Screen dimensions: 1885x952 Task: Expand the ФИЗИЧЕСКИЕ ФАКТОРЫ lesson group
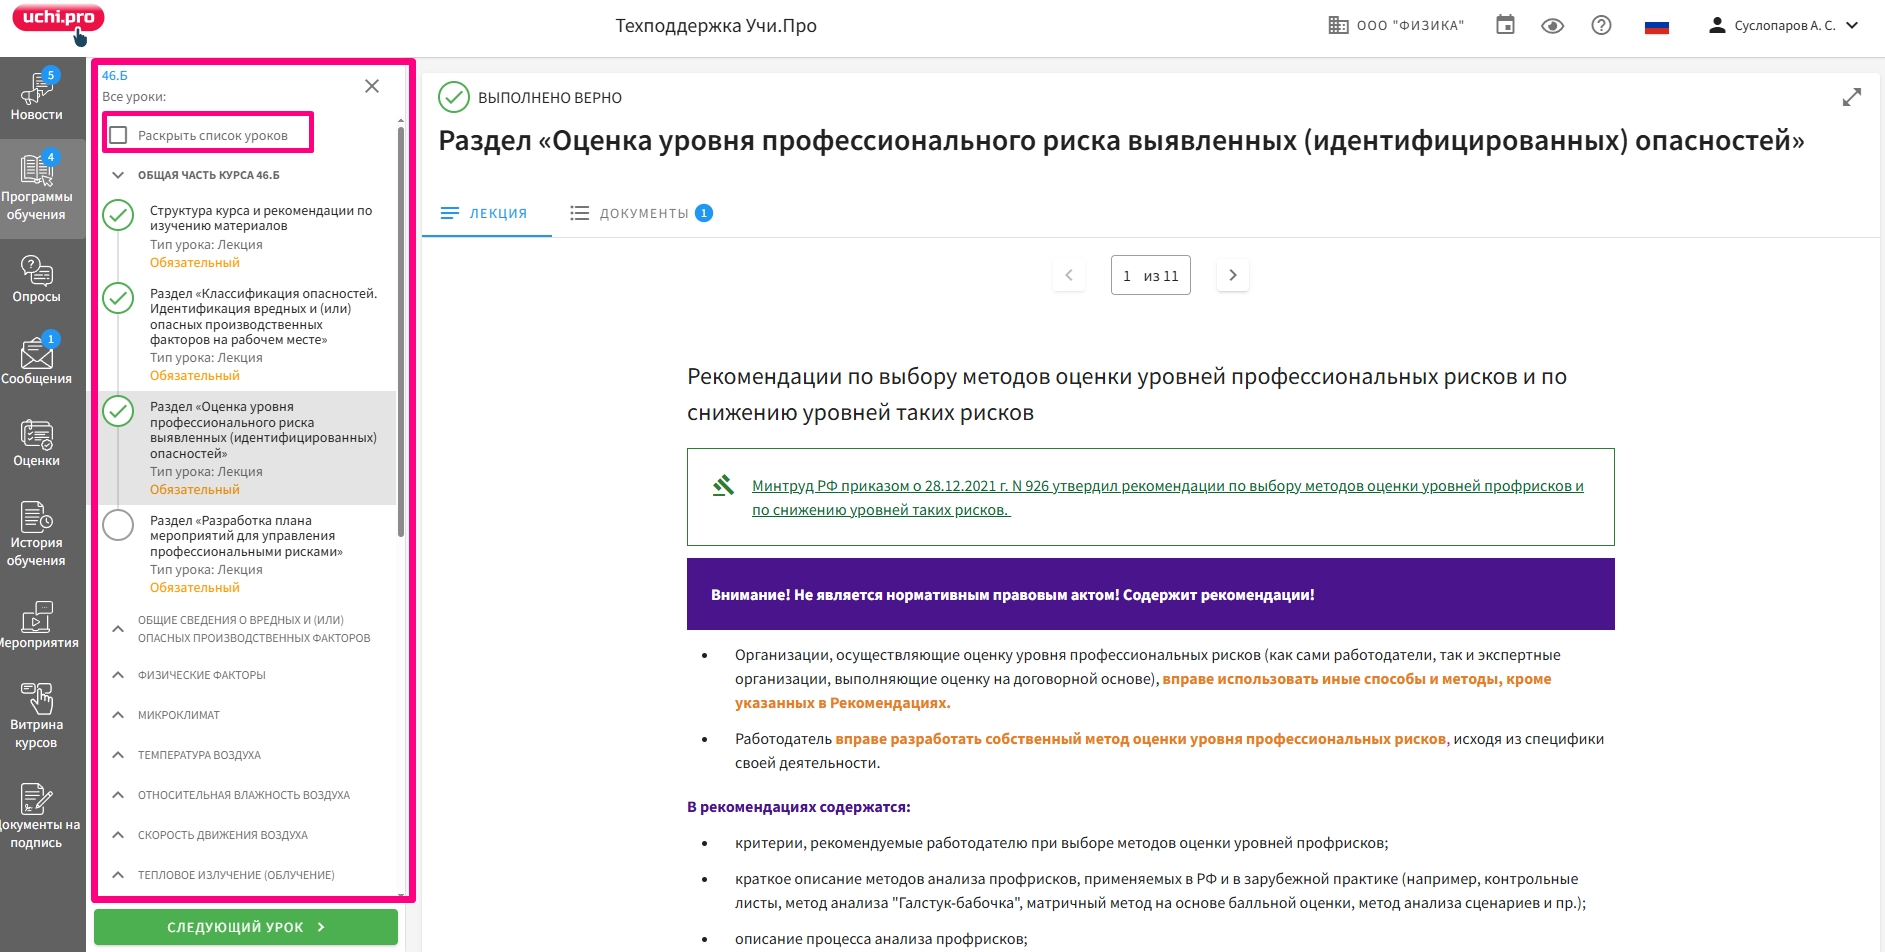tap(118, 675)
